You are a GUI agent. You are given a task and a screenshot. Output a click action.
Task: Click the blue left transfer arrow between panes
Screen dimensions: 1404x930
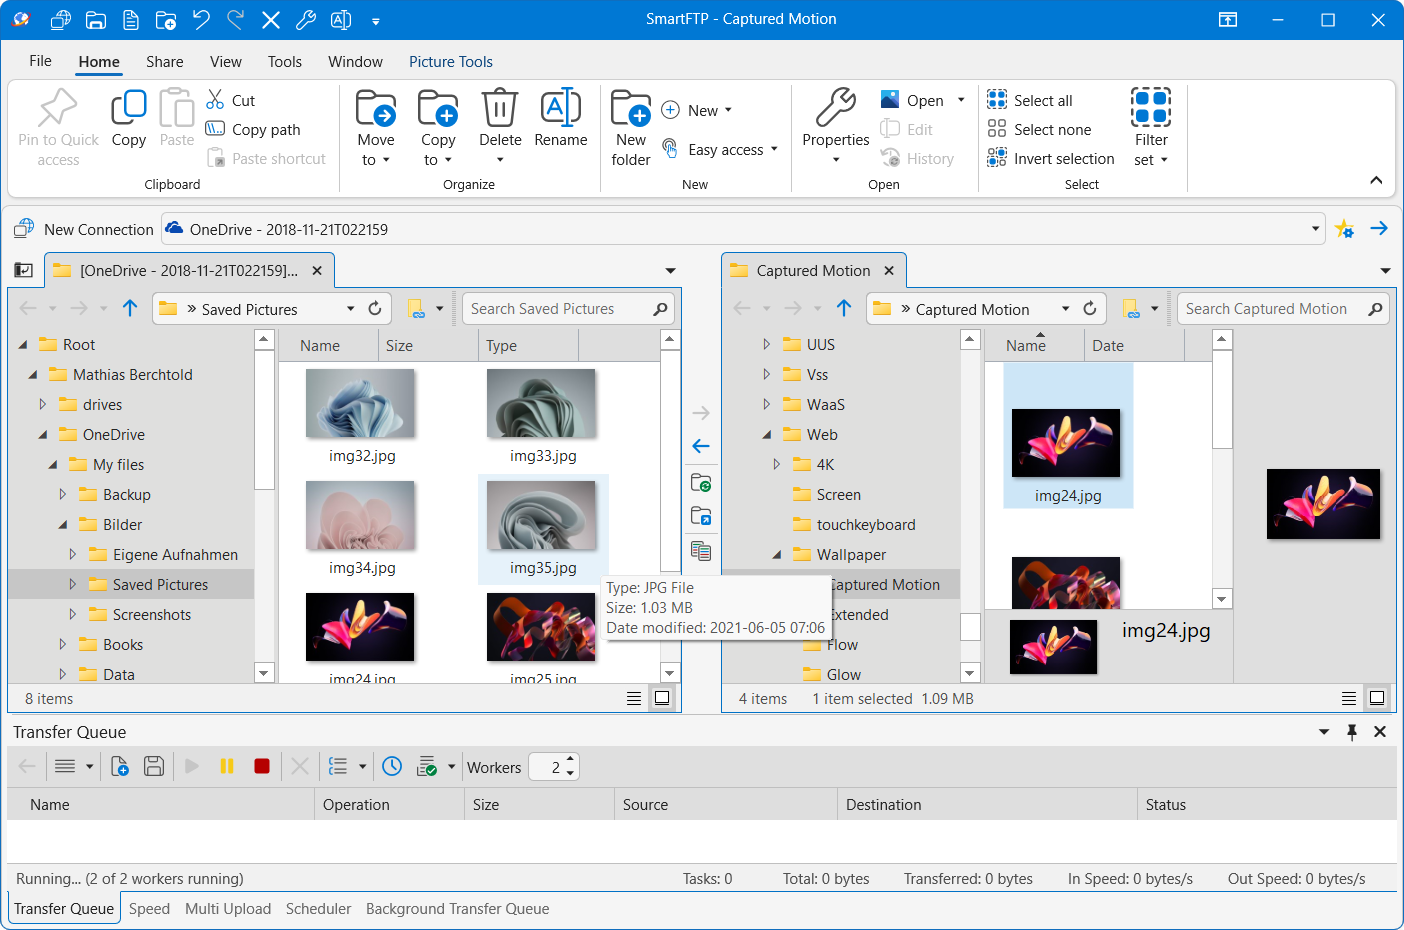pos(701,446)
